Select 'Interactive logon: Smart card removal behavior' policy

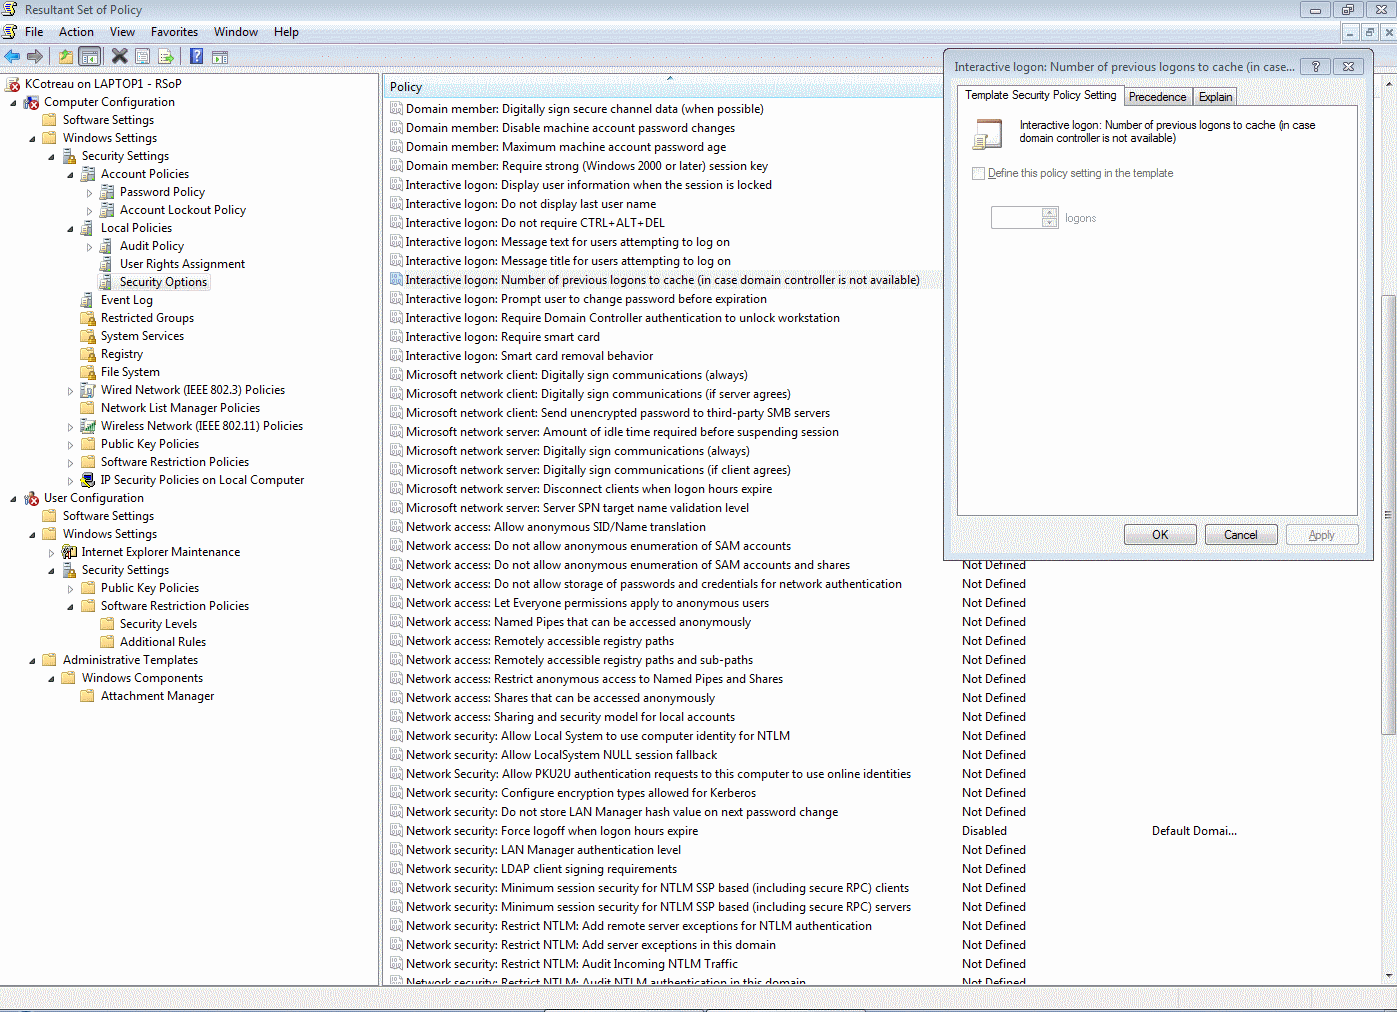pos(529,356)
